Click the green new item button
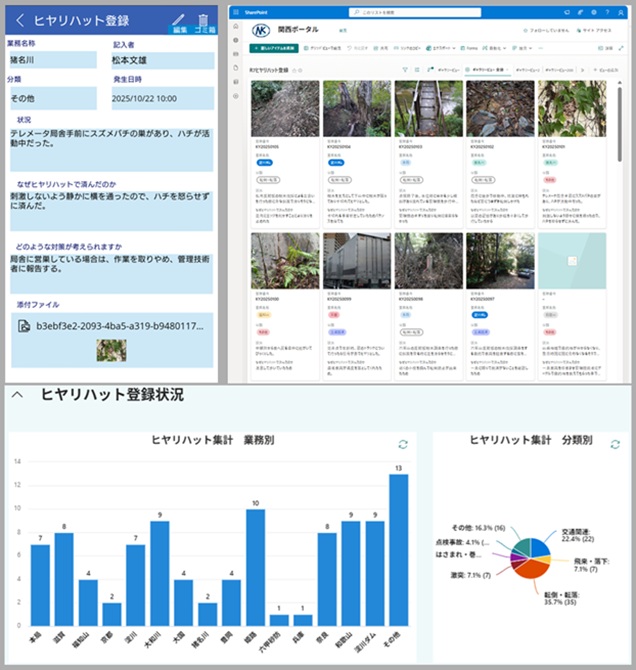Image resolution: width=636 pixels, height=670 pixels. point(272,48)
